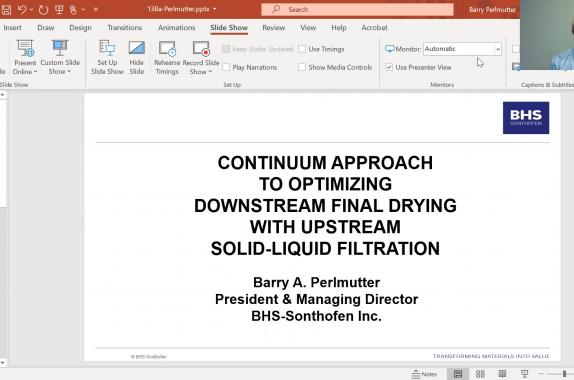Open Custom Slide Show menu

pyautogui.click(x=60, y=57)
